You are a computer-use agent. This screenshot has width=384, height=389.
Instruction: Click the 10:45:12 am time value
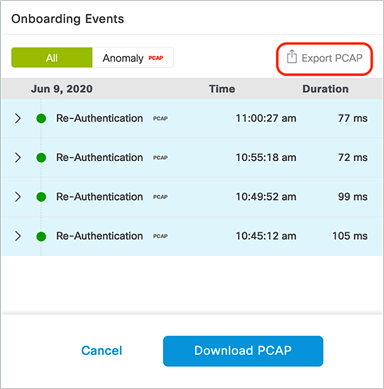click(x=266, y=236)
